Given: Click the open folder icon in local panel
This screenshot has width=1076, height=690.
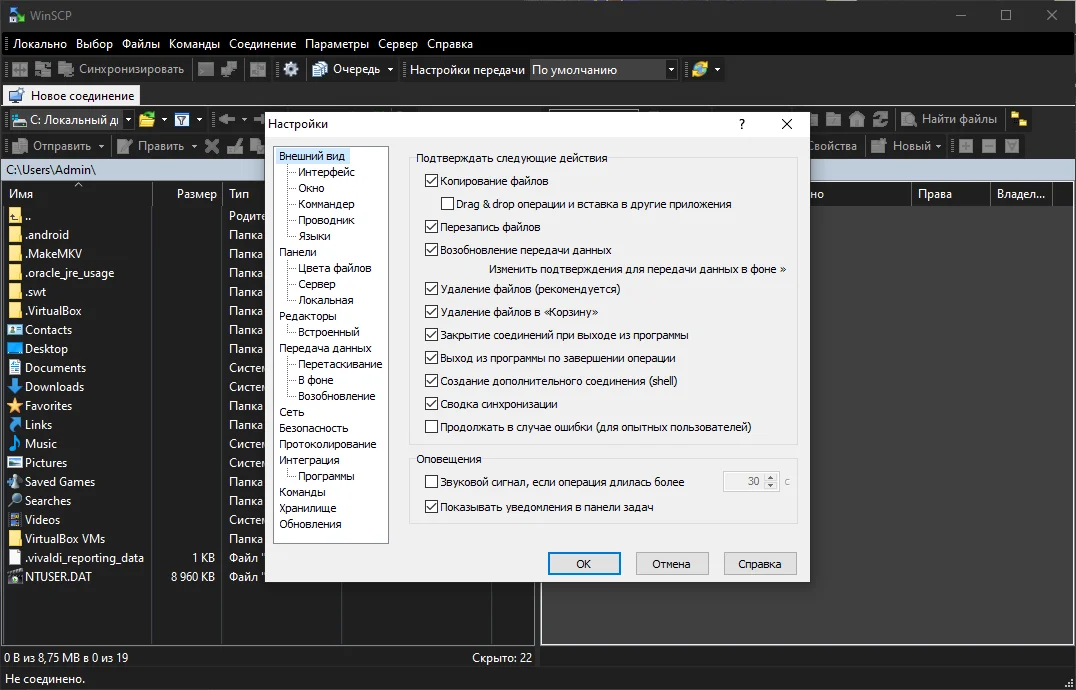Looking at the screenshot, I should click(x=147, y=120).
